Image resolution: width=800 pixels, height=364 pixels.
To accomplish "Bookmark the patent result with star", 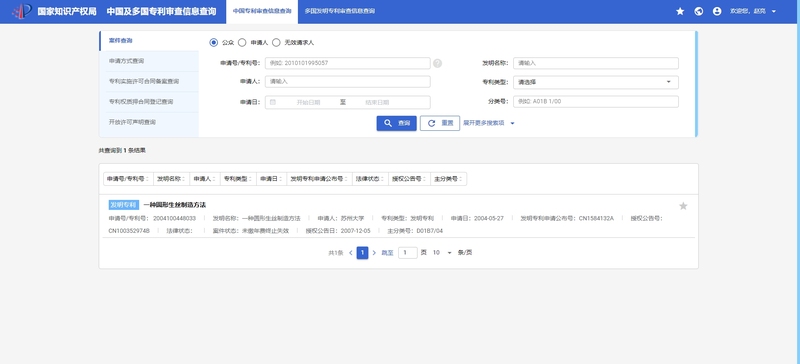I will point(683,206).
